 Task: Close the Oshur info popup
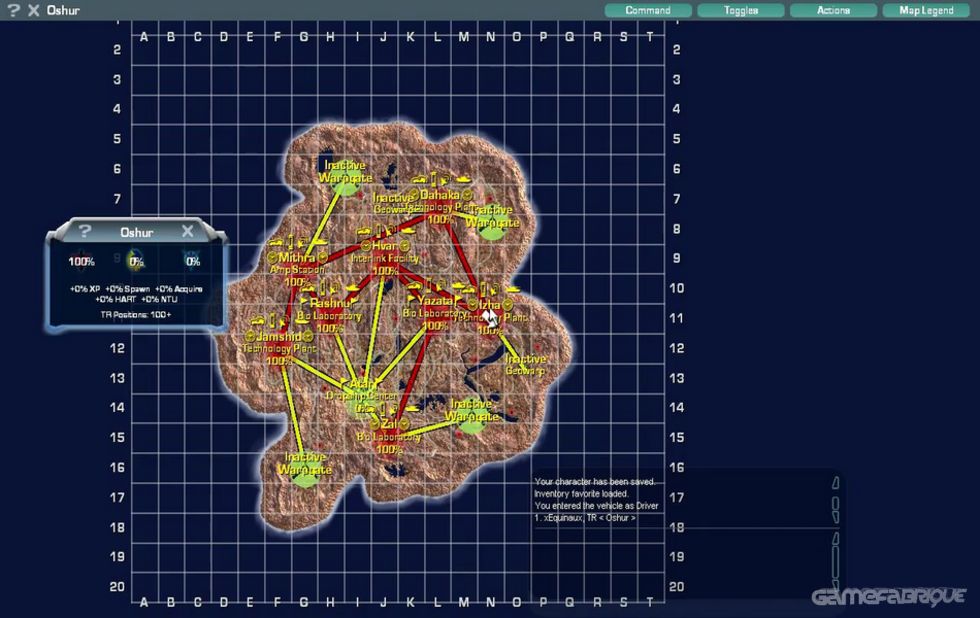coord(187,231)
